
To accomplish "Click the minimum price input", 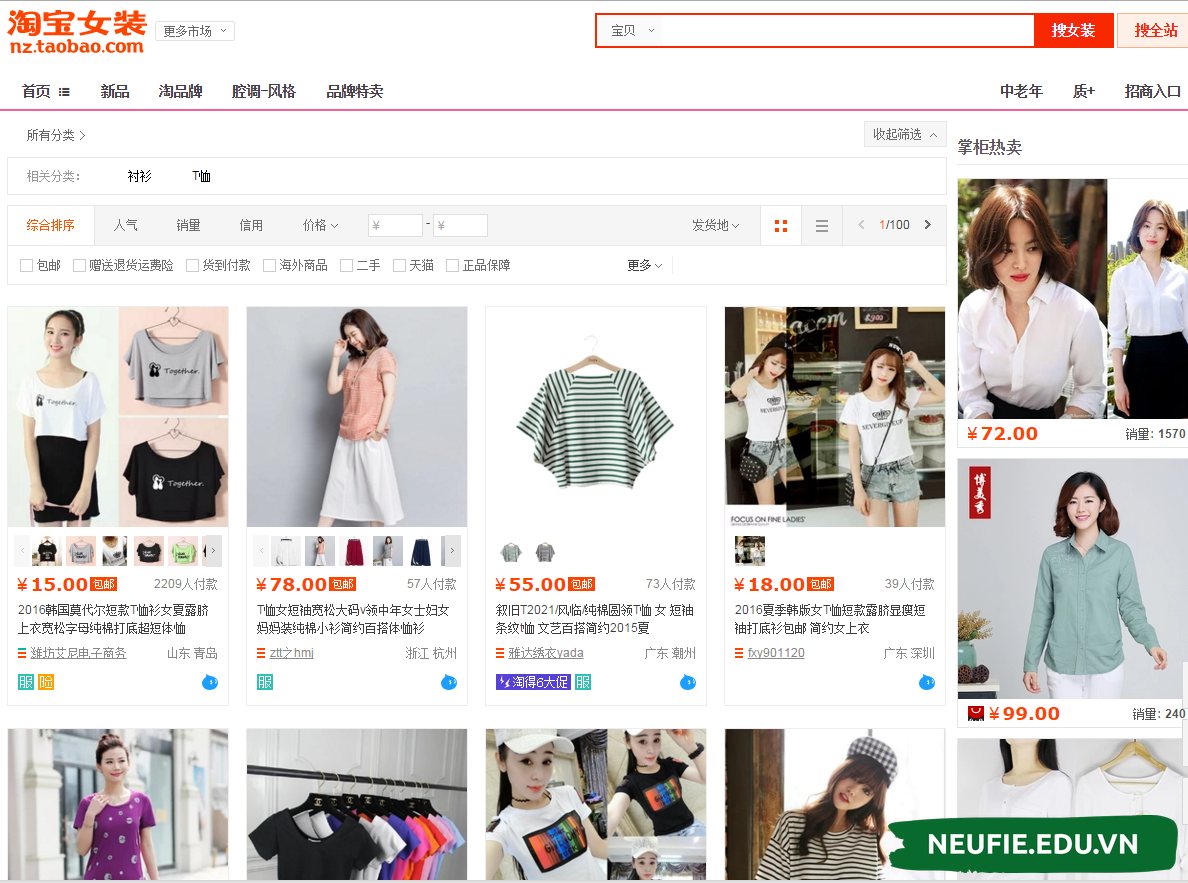I will pyautogui.click(x=395, y=225).
